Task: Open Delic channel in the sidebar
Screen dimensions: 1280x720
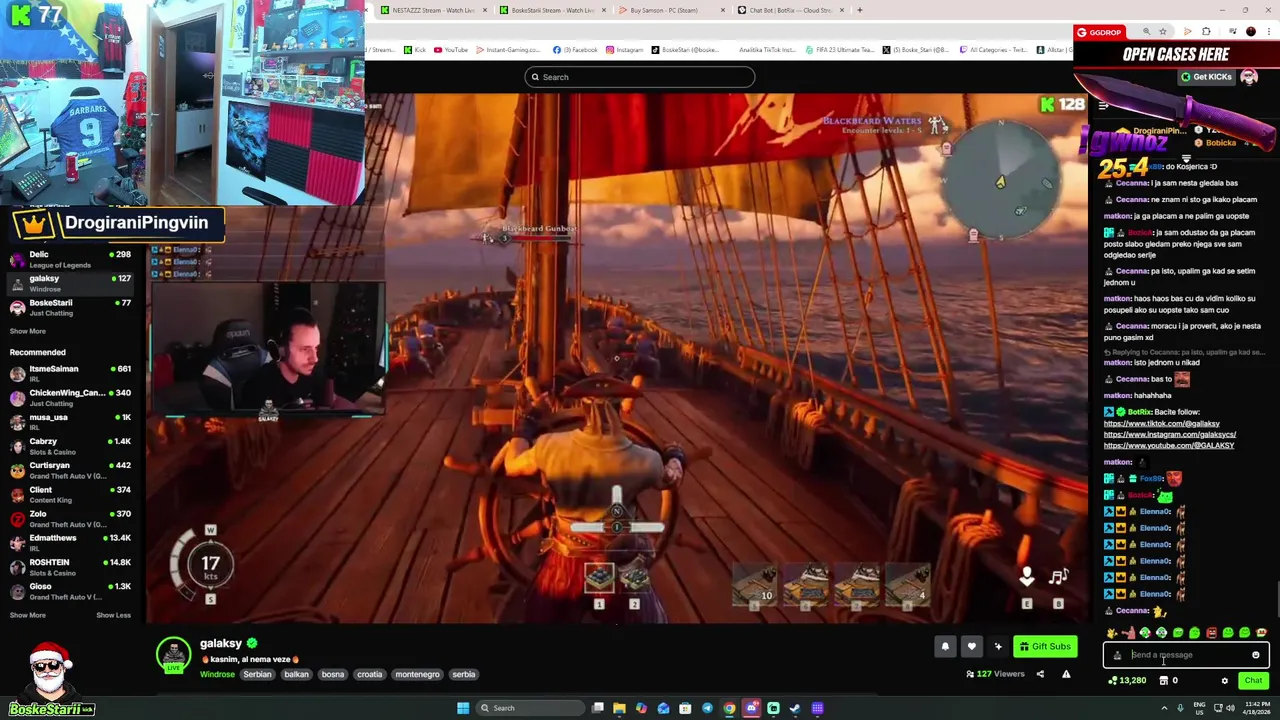Action: [70, 259]
